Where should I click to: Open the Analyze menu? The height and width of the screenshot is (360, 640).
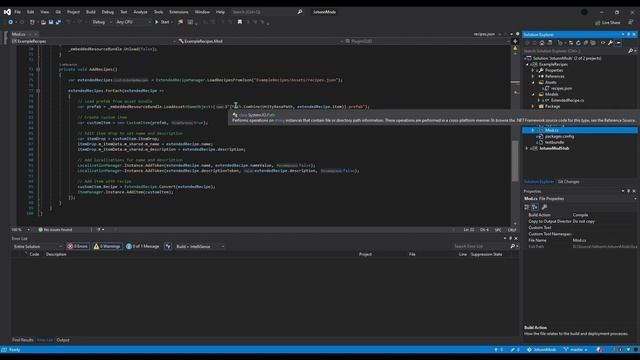(x=140, y=12)
